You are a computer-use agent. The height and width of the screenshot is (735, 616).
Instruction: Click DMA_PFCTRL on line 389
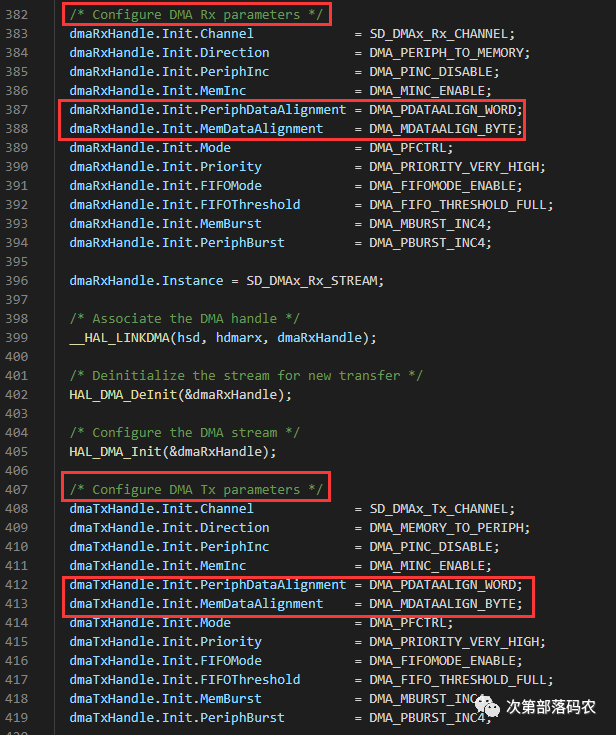[408, 148]
